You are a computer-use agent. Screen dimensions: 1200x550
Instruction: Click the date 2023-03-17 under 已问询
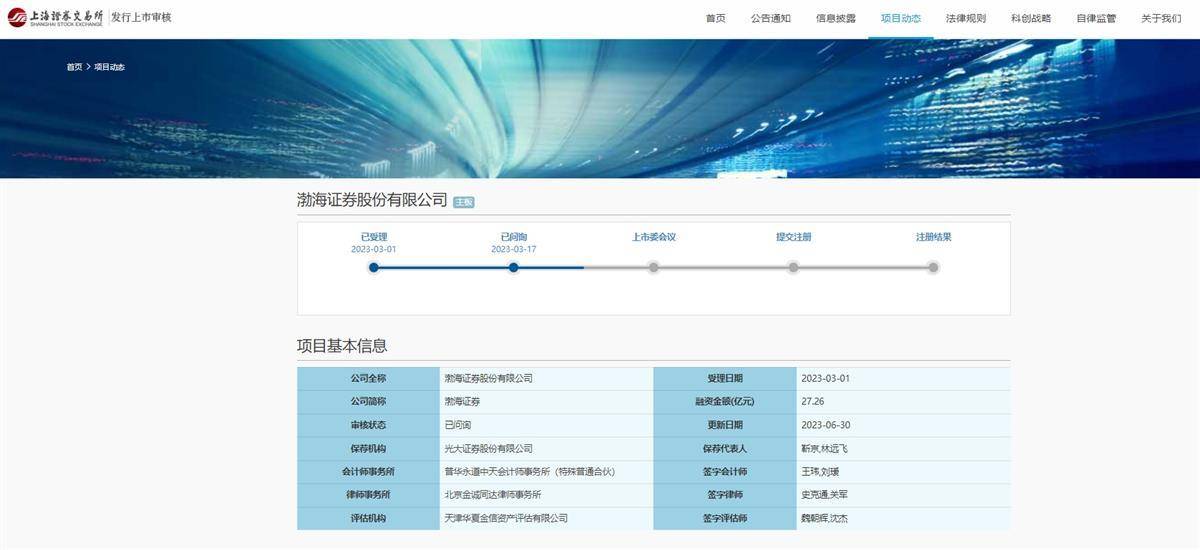click(x=513, y=249)
